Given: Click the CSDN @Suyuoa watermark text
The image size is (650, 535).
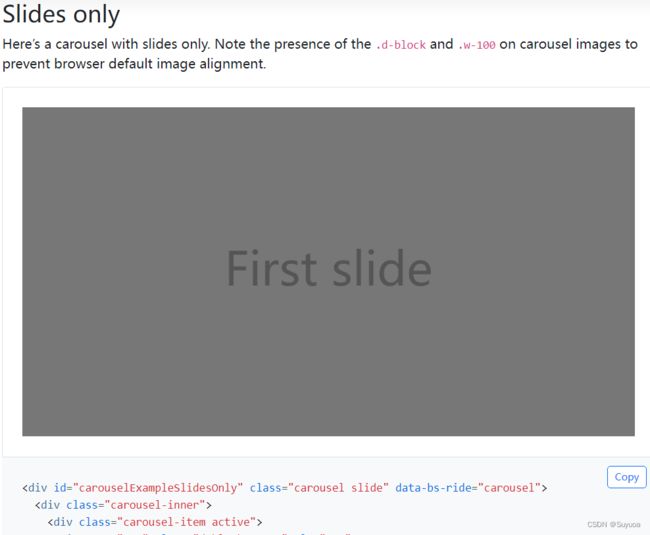Looking at the screenshot, I should point(614,525).
